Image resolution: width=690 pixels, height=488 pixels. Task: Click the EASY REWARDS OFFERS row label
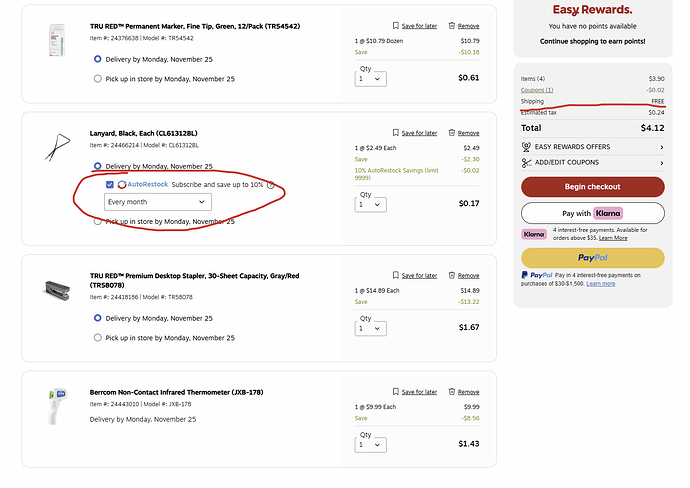pyautogui.click(x=573, y=147)
